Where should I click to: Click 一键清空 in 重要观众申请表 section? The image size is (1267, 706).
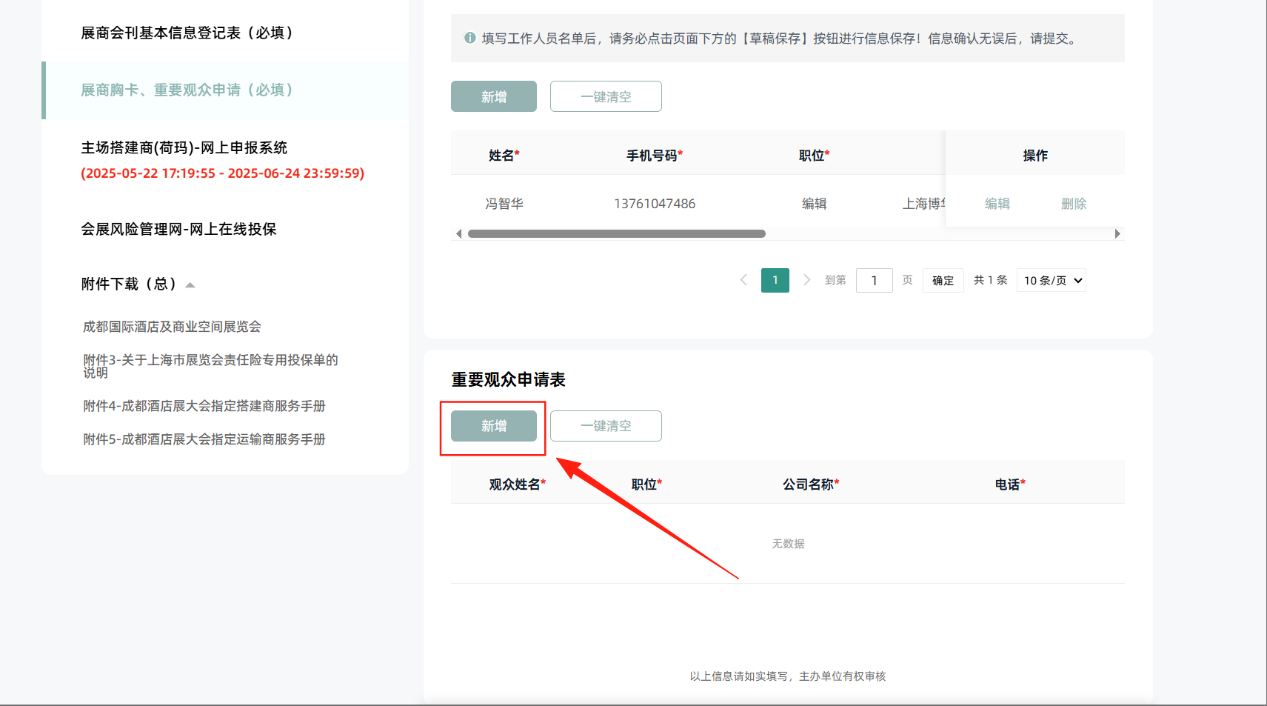606,426
